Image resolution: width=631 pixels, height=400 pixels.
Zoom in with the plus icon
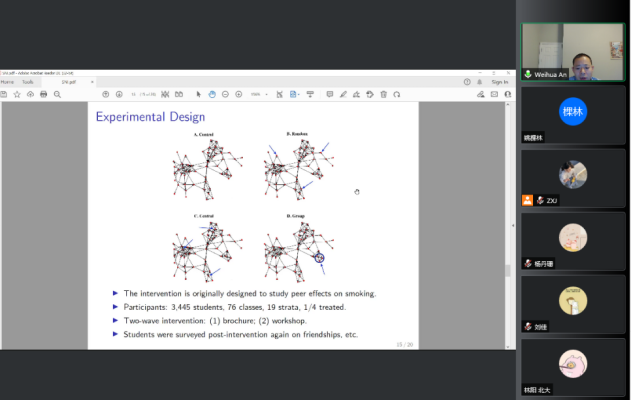tap(239, 94)
